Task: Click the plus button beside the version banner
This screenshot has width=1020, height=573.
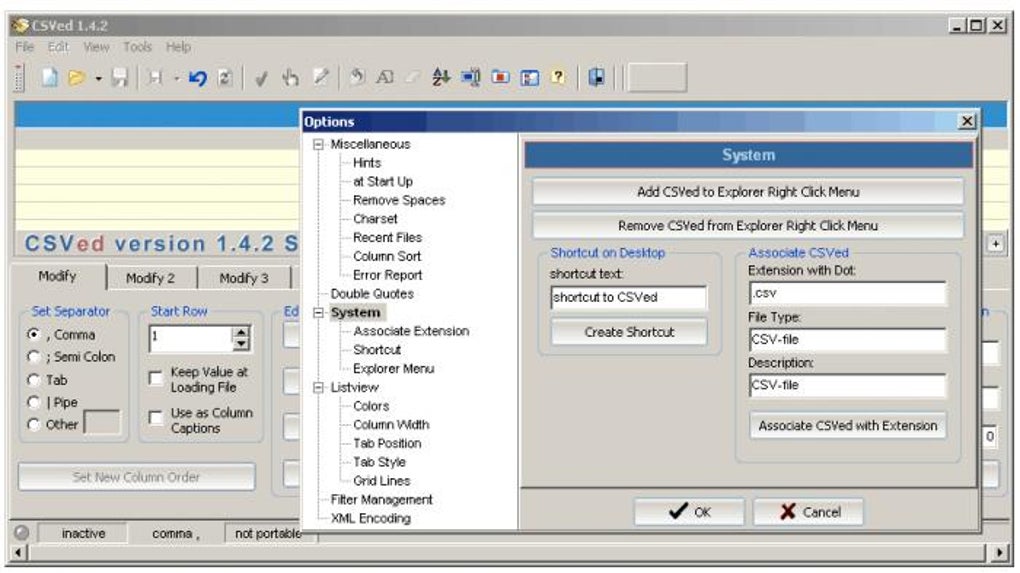Action: tap(996, 244)
